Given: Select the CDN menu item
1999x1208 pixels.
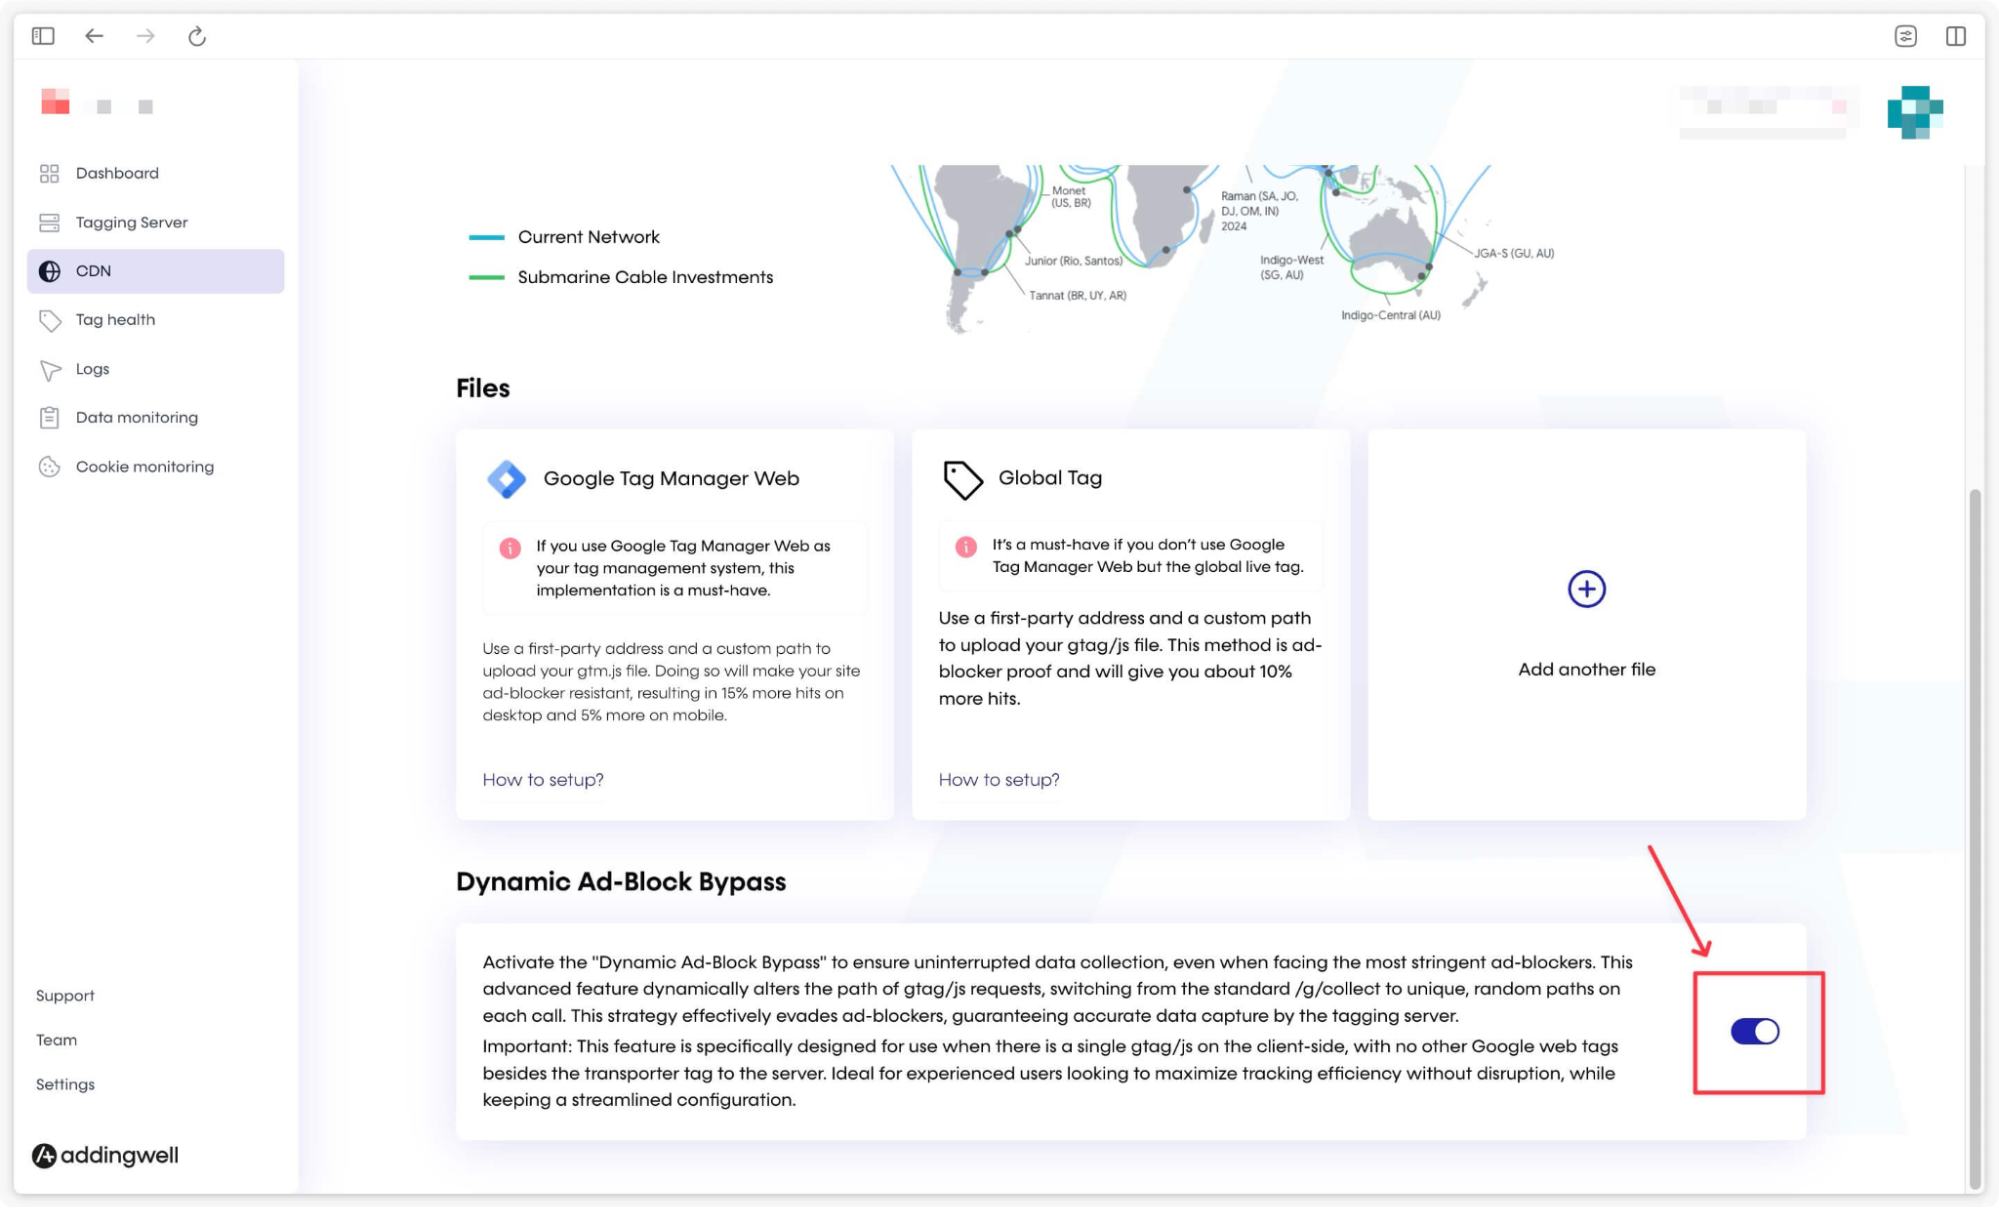Looking at the screenshot, I should 155,271.
